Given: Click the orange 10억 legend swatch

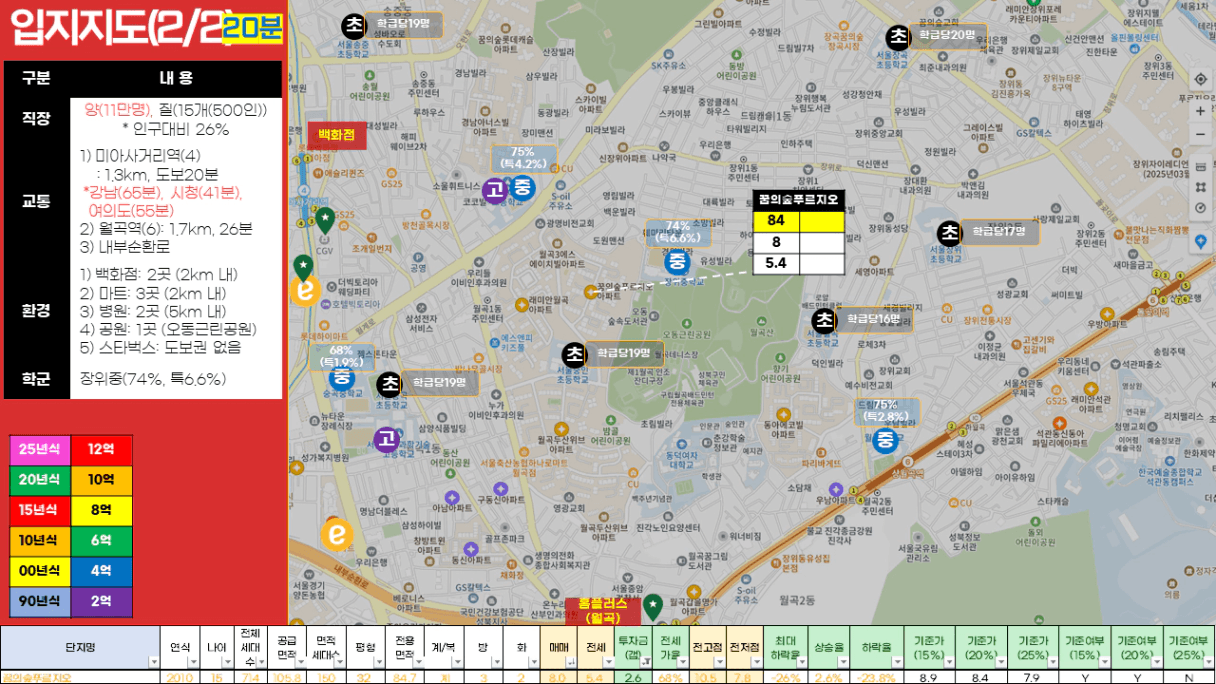Looking at the screenshot, I should tap(101, 480).
